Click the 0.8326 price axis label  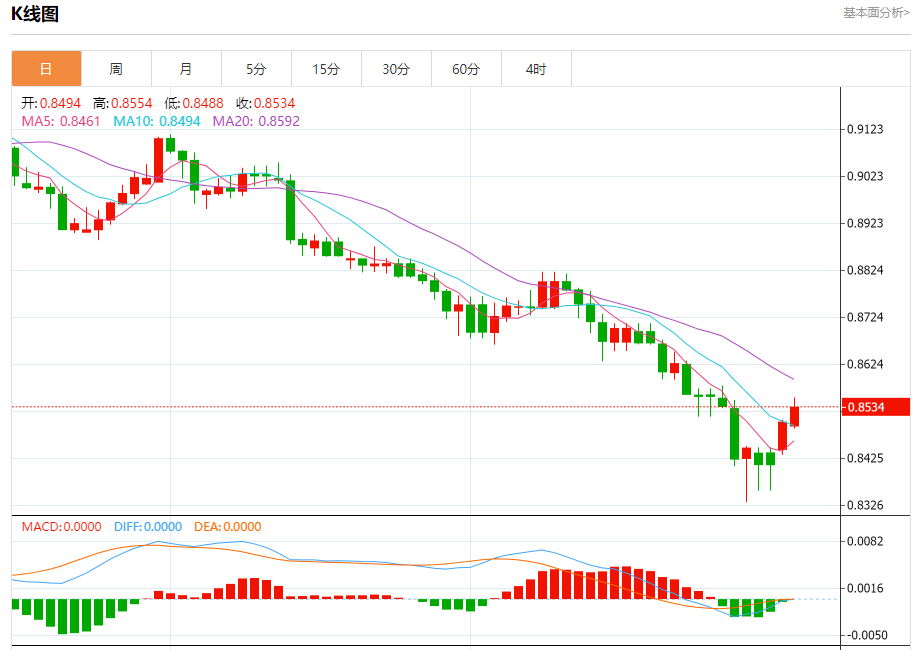pos(866,505)
